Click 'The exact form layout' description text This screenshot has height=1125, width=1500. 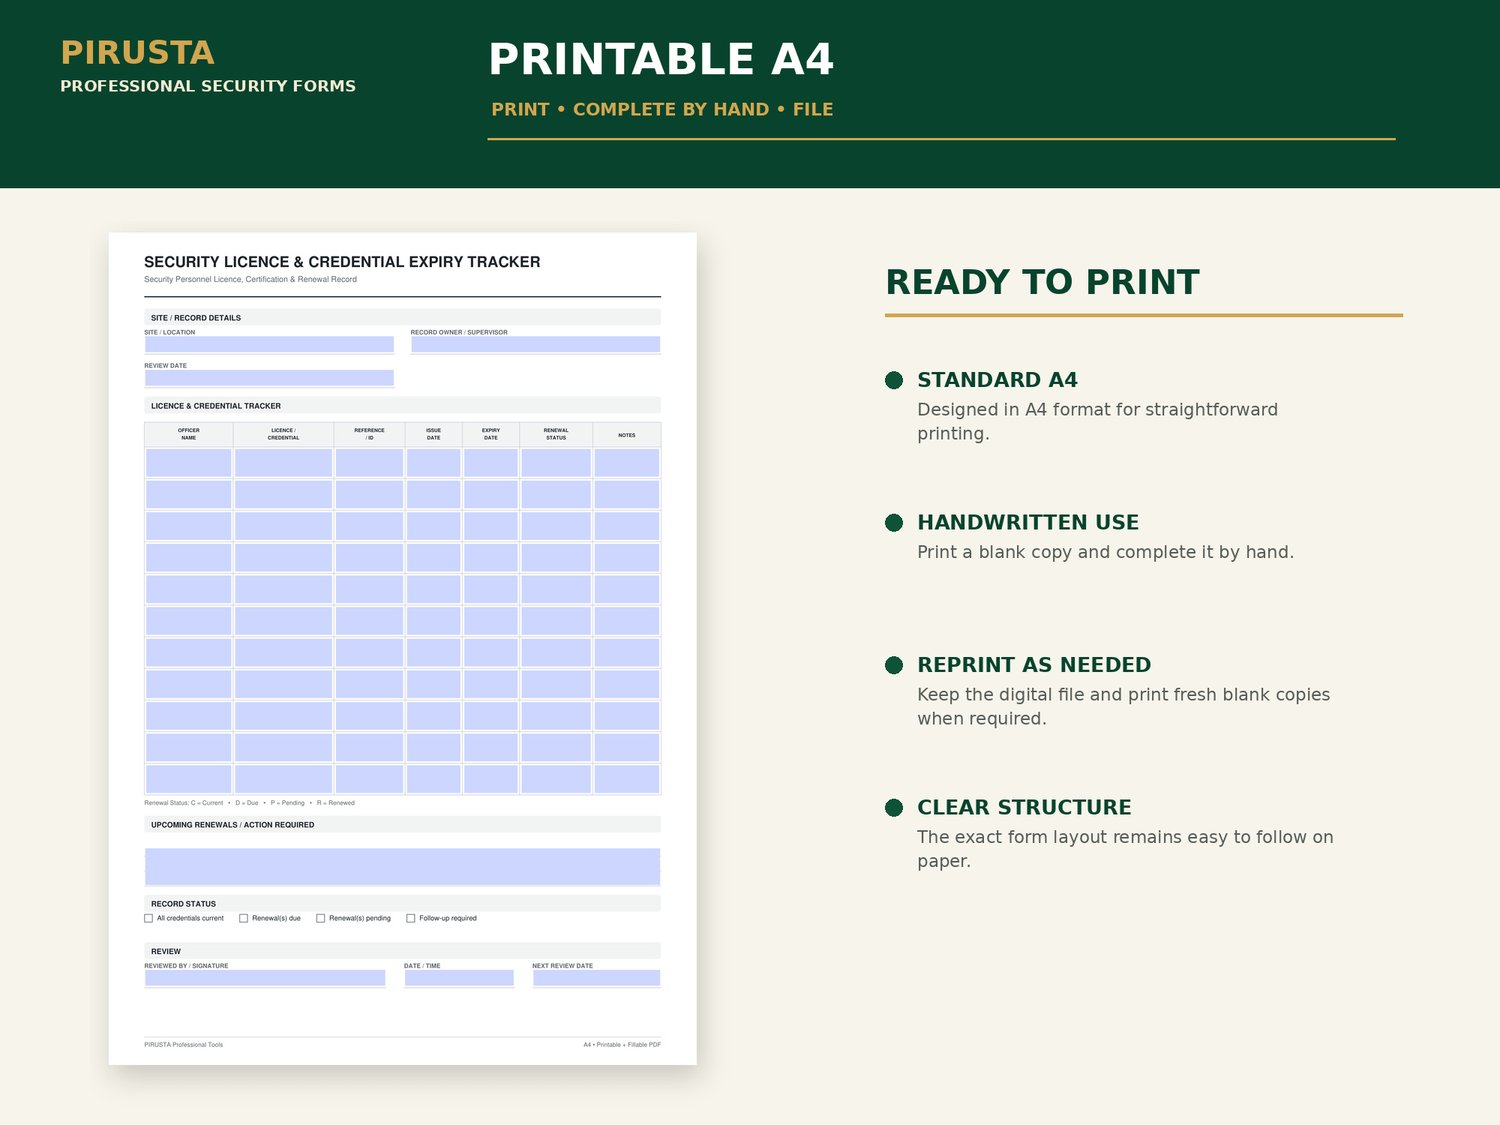click(1125, 849)
